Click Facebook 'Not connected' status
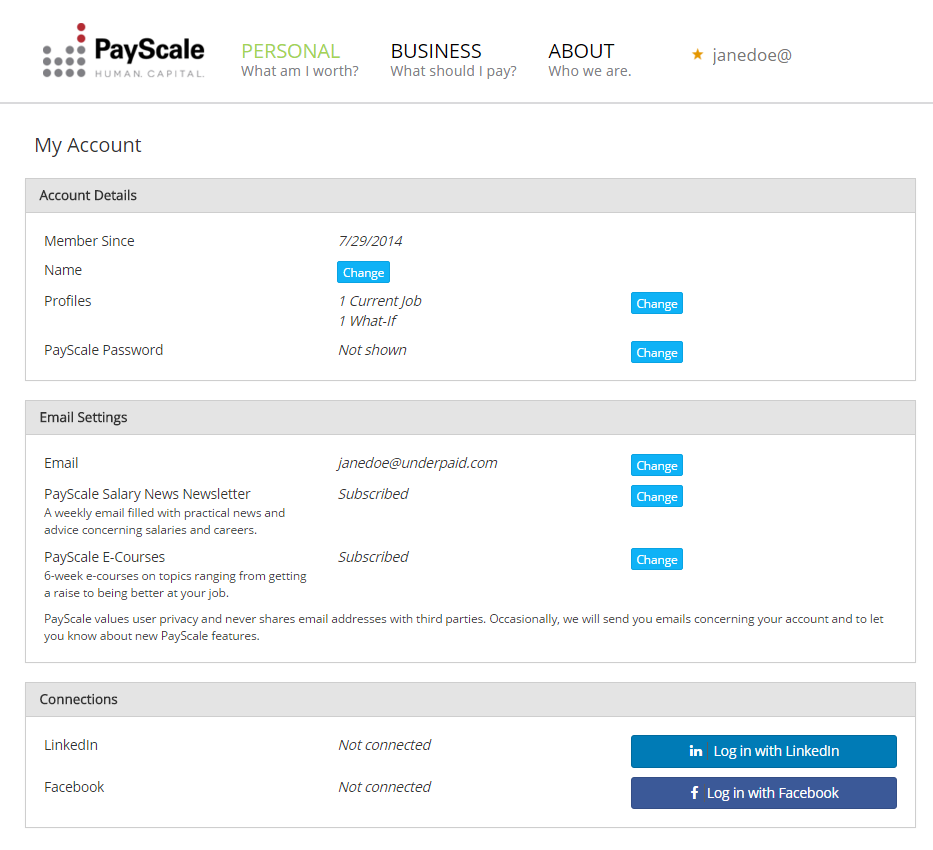The image size is (933, 850). pyautogui.click(x=384, y=787)
